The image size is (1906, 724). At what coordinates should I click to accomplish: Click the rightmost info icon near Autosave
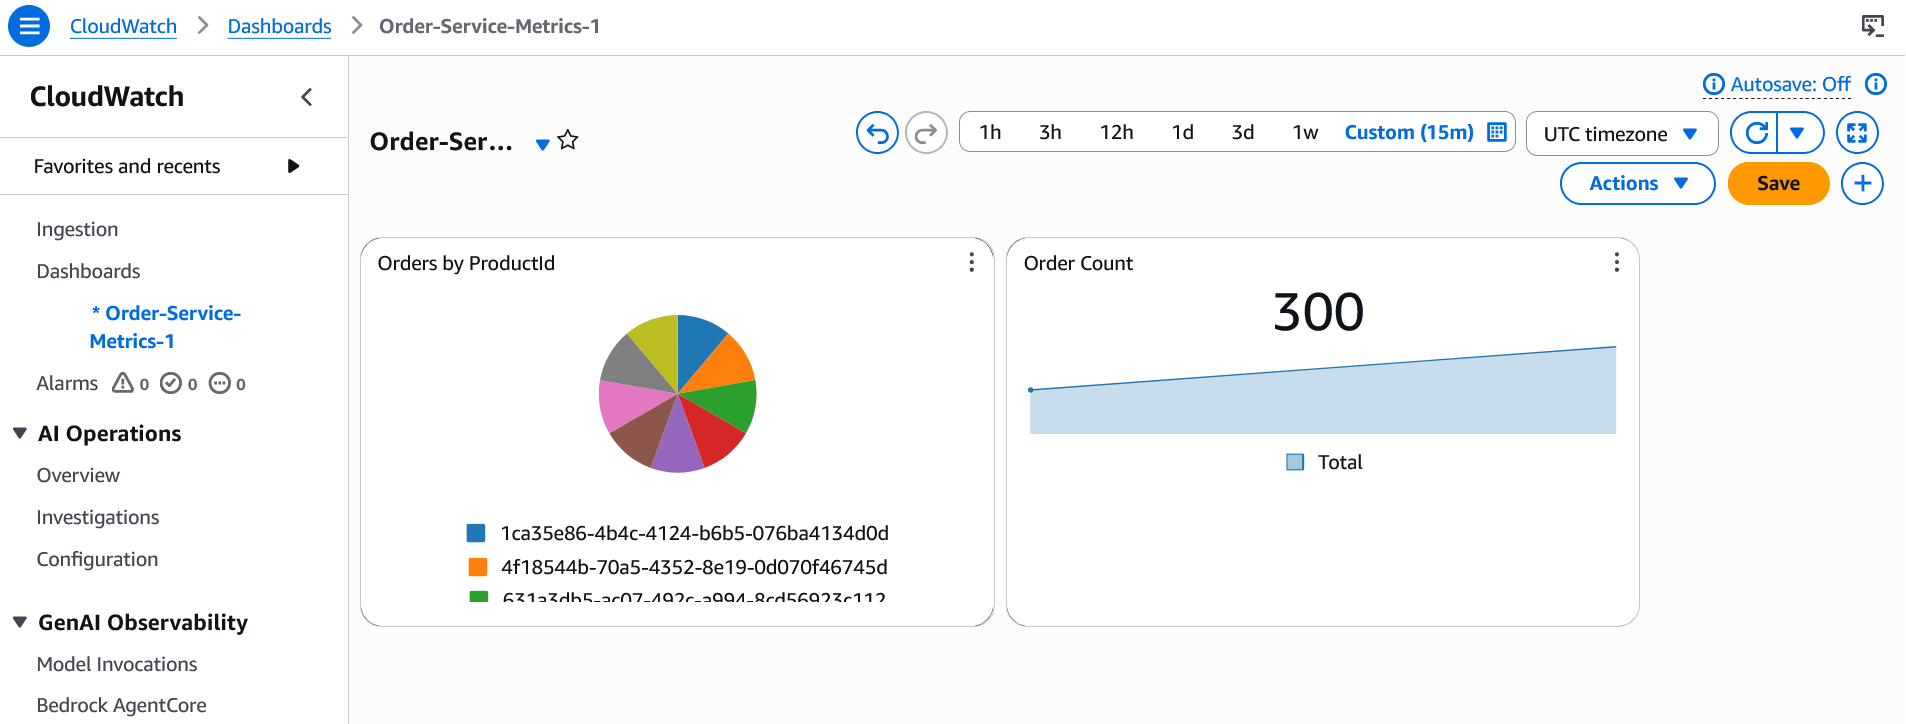(1876, 84)
